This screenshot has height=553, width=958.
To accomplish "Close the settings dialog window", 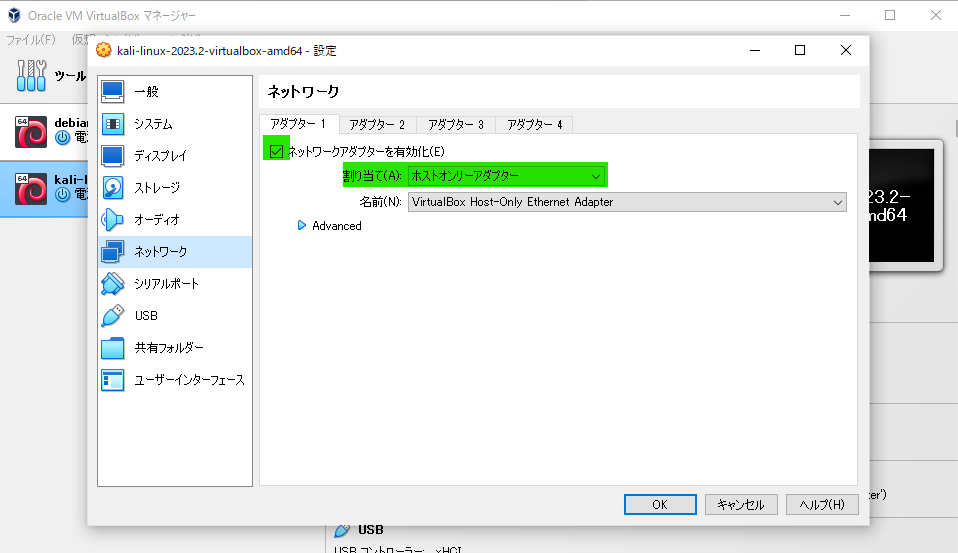I will [x=846, y=50].
